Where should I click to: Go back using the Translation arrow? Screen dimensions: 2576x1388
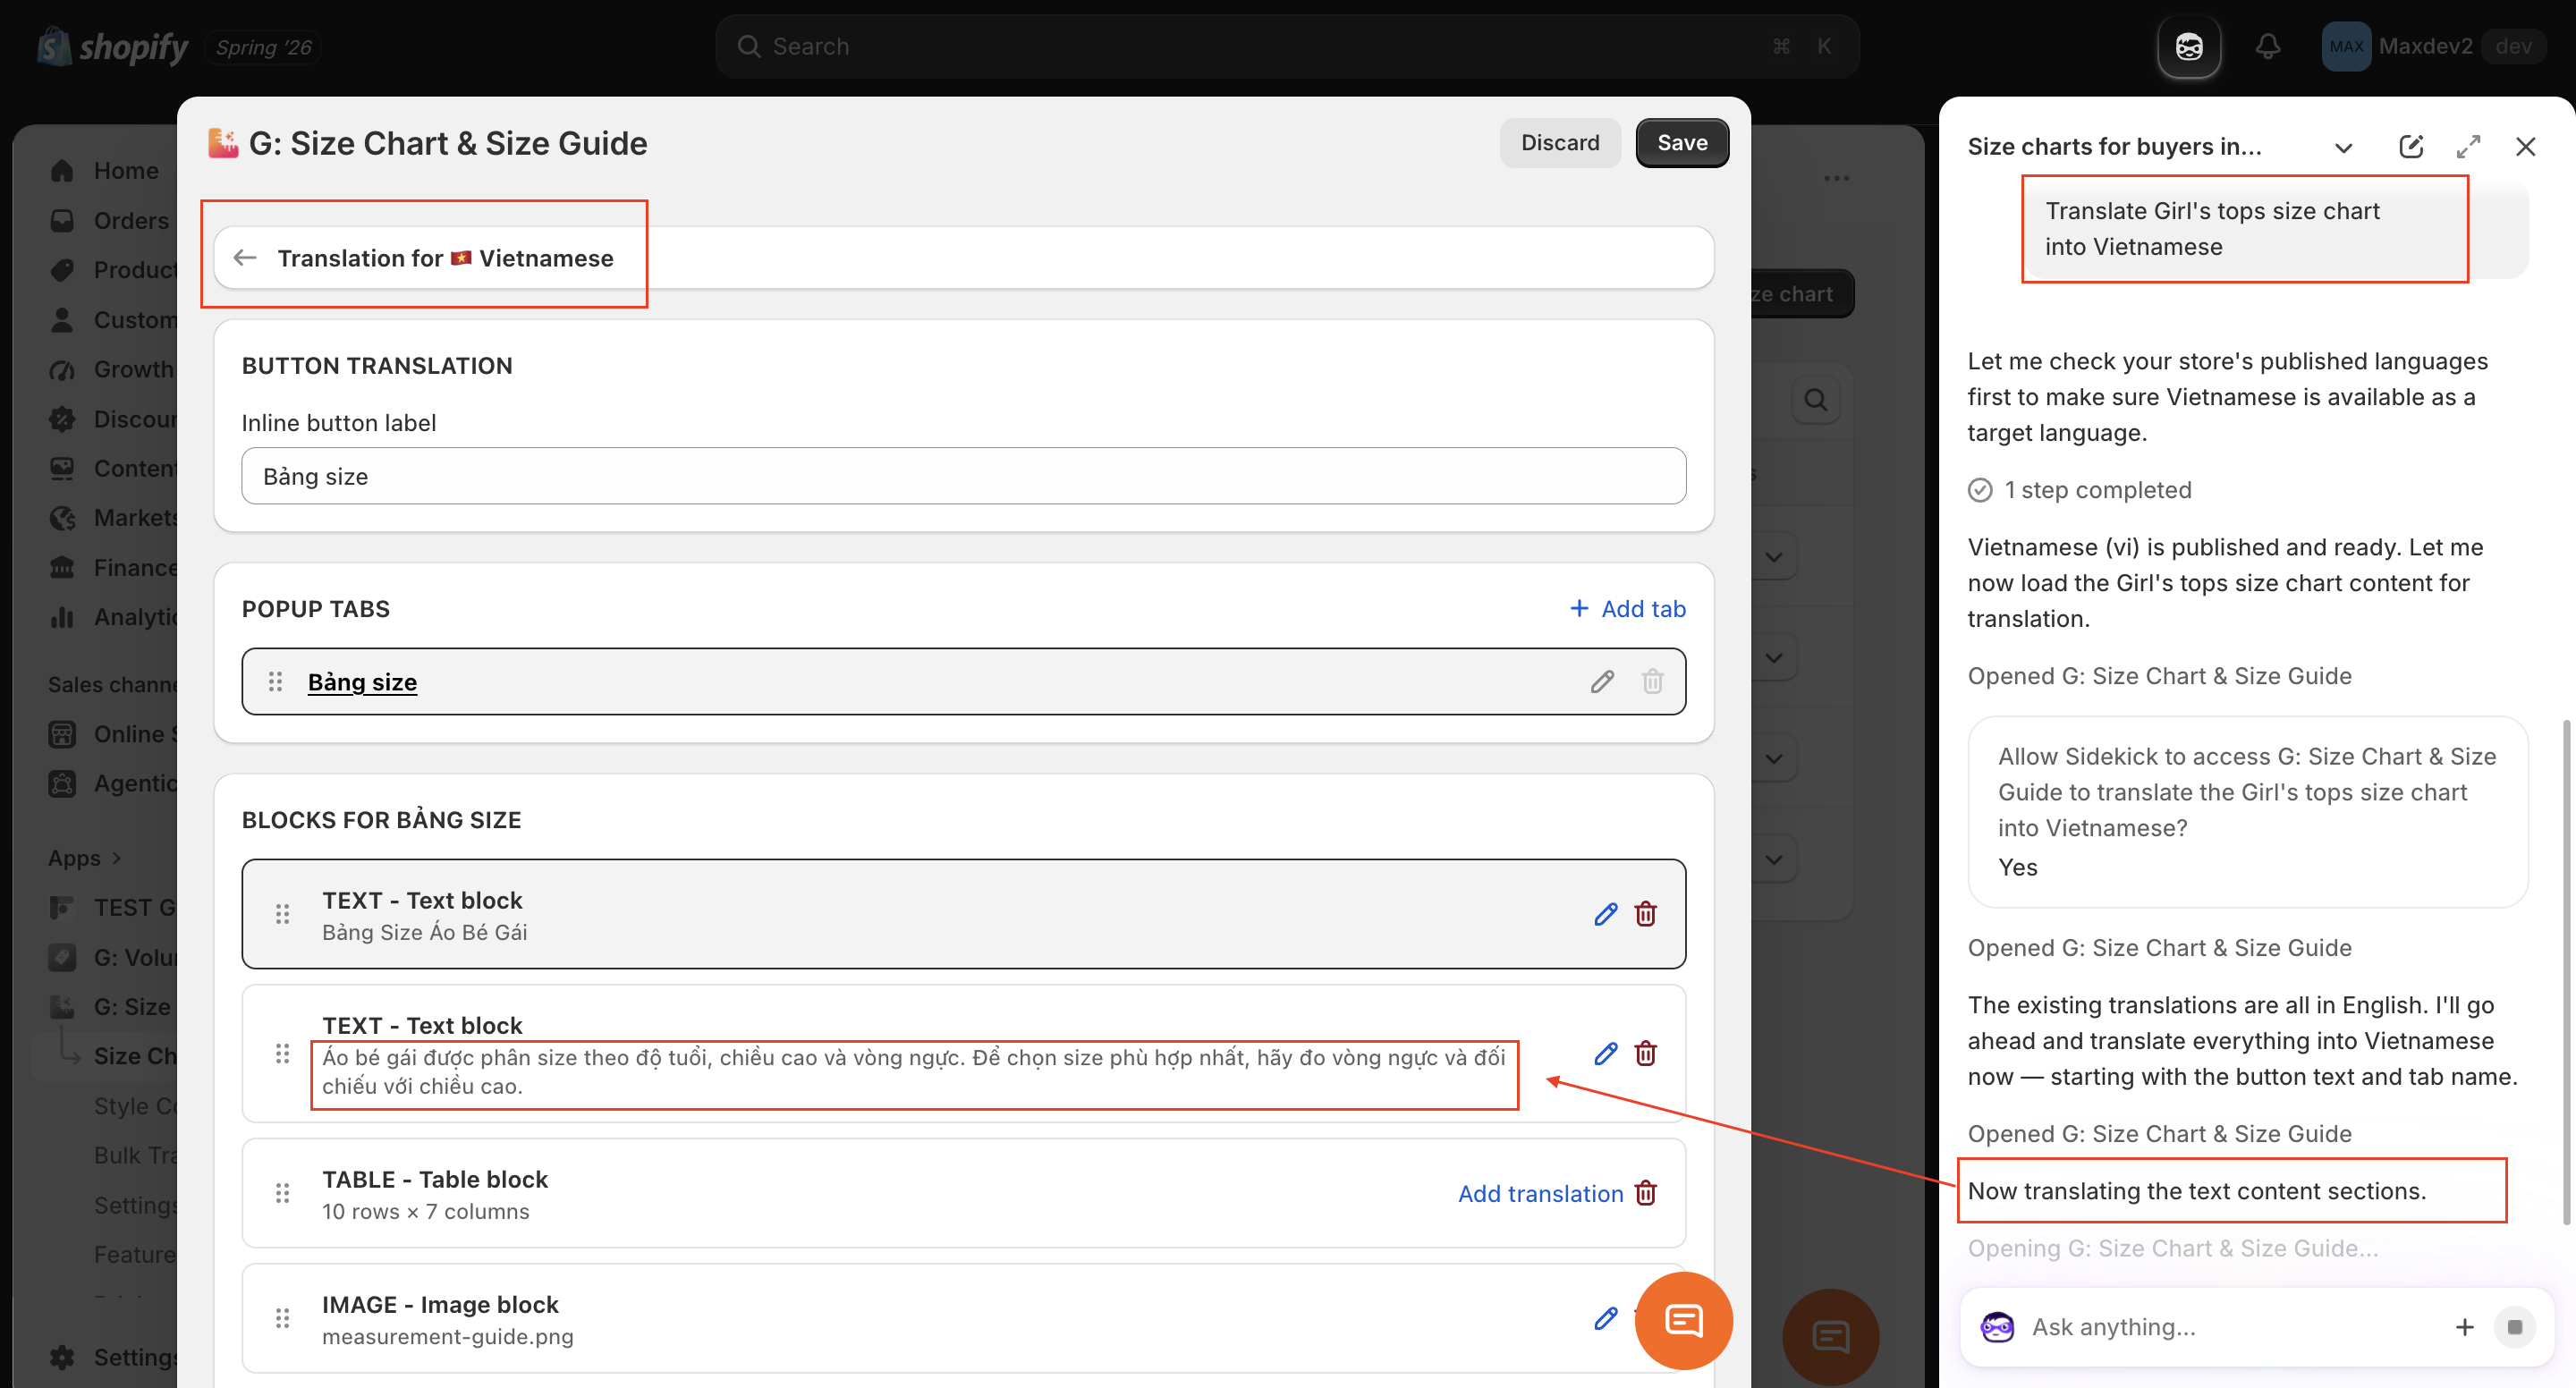pyautogui.click(x=245, y=258)
